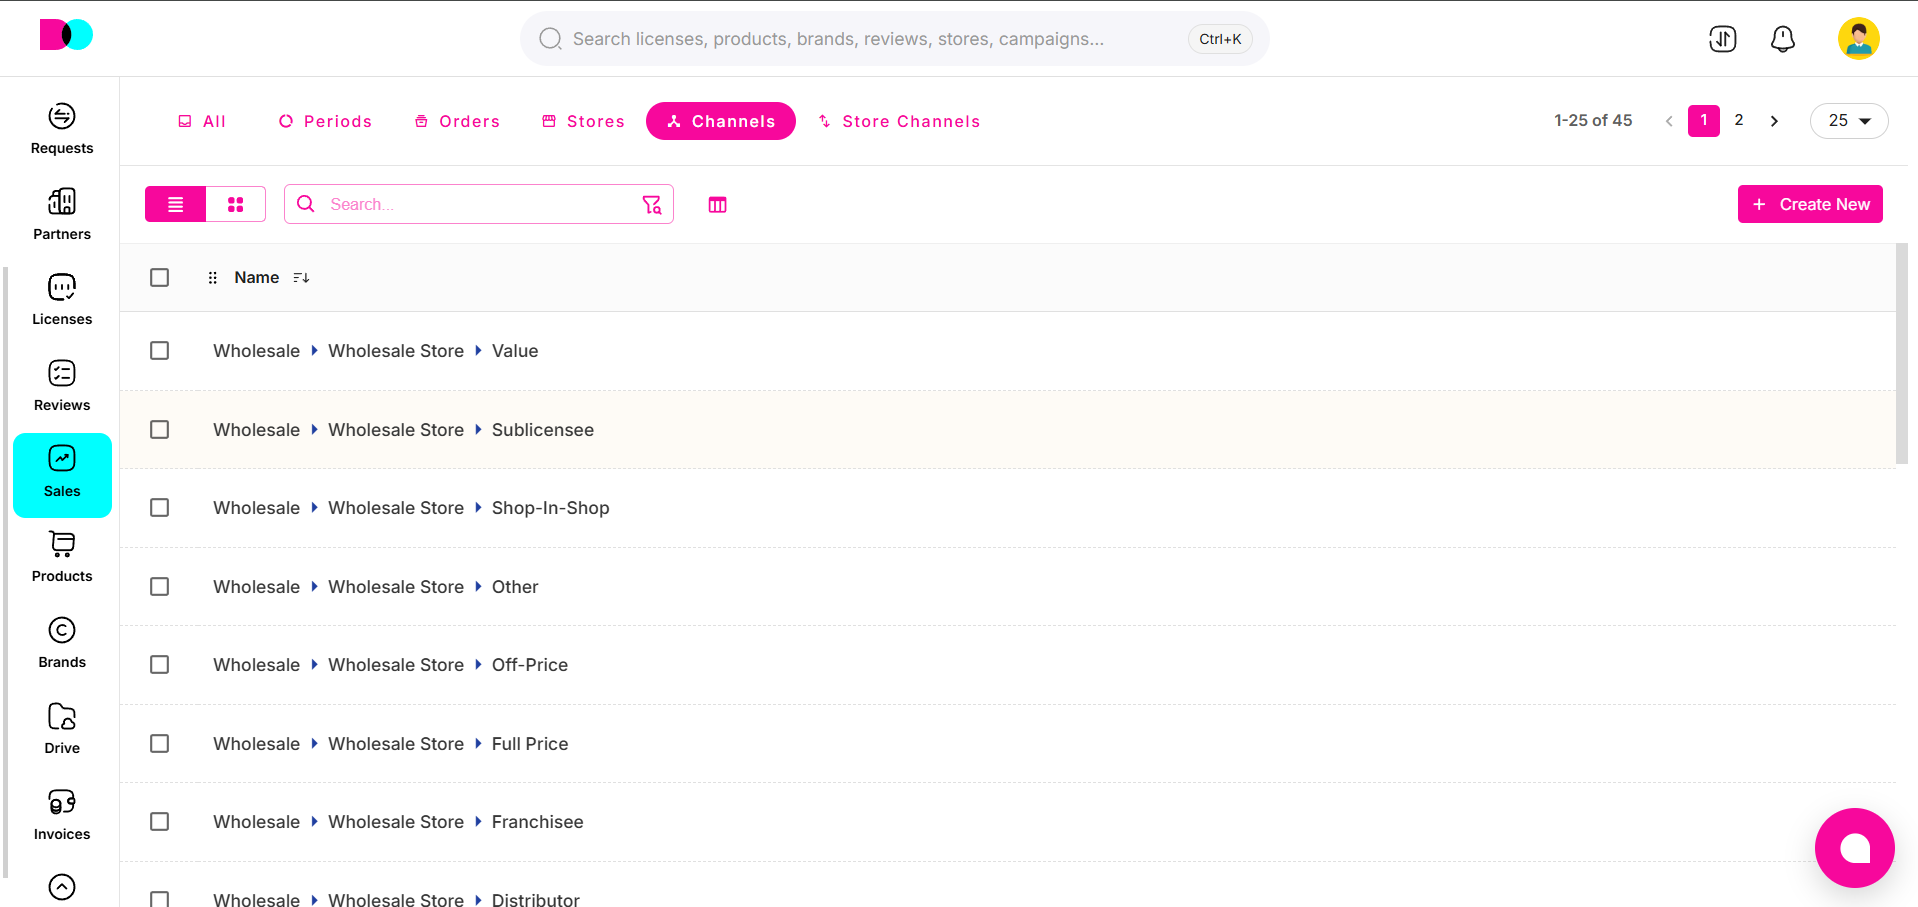
Task: Open the Drive sidebar section
Action: click(x=62, y=729)
